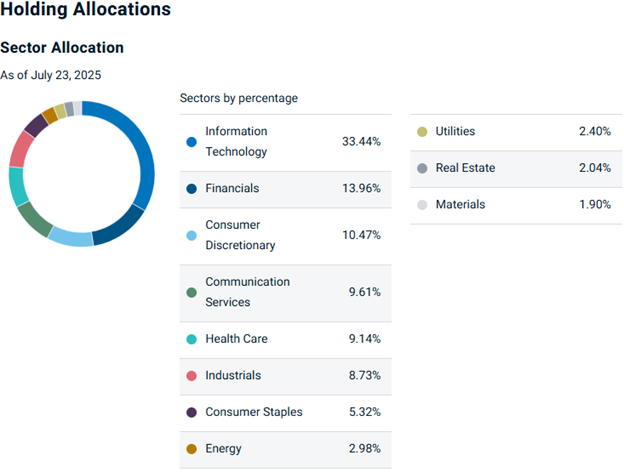Click the Energy orange dot
The height and width of the screenshot is (472, 624).
pos(191,449)
